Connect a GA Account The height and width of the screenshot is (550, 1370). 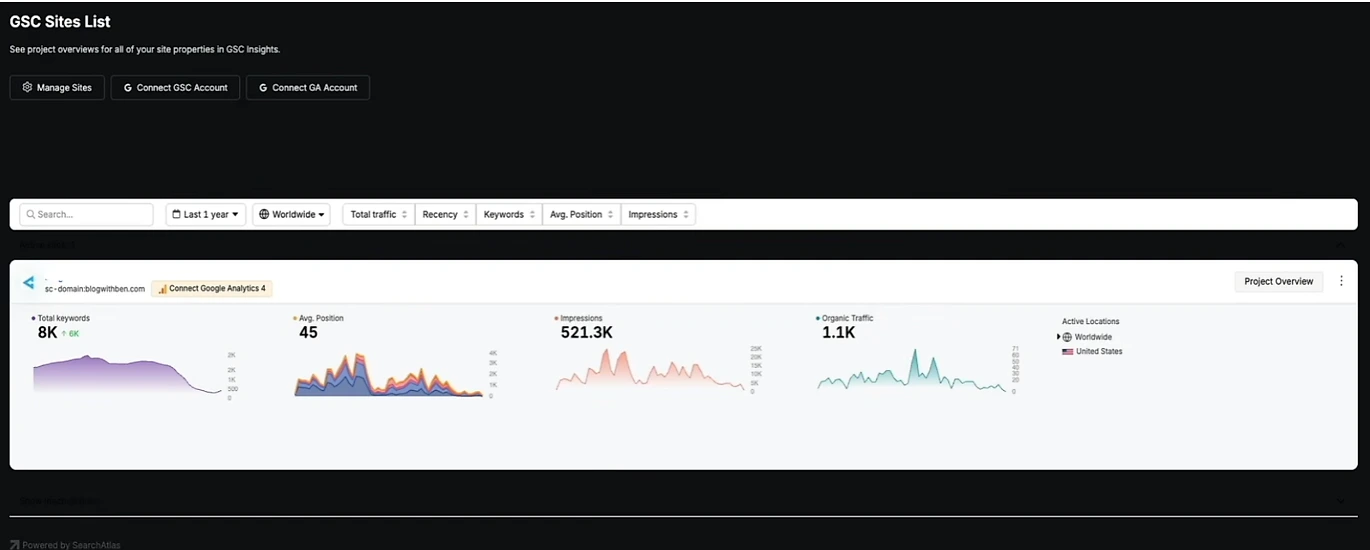point(308,88)
